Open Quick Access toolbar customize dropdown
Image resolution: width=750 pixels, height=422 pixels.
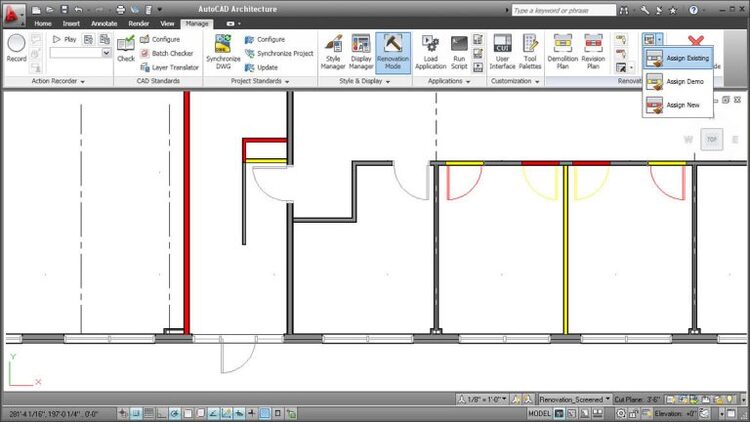click(159, 10)
